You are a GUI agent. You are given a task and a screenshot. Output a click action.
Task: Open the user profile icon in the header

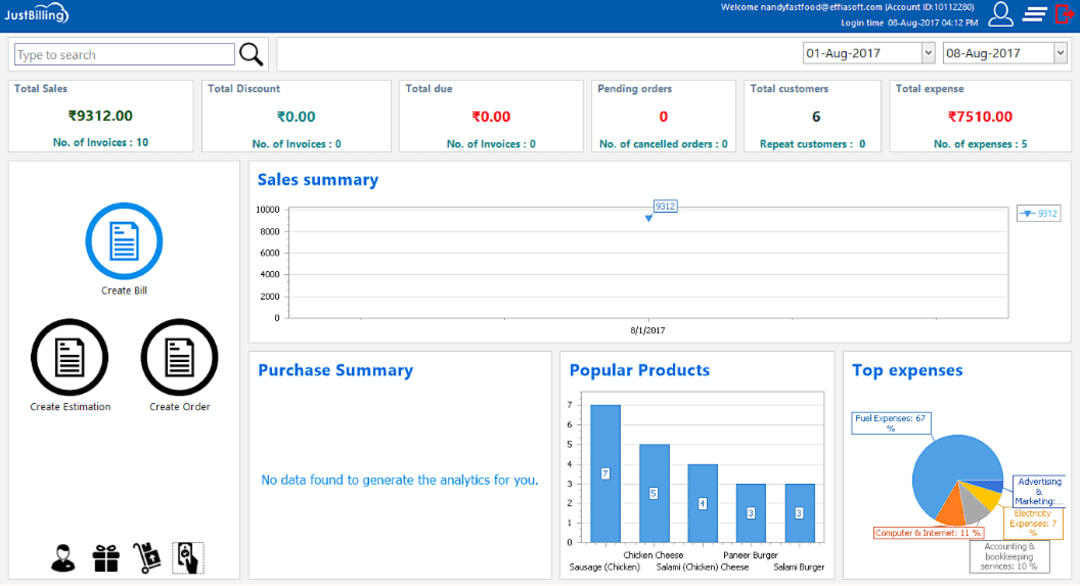1000,14
